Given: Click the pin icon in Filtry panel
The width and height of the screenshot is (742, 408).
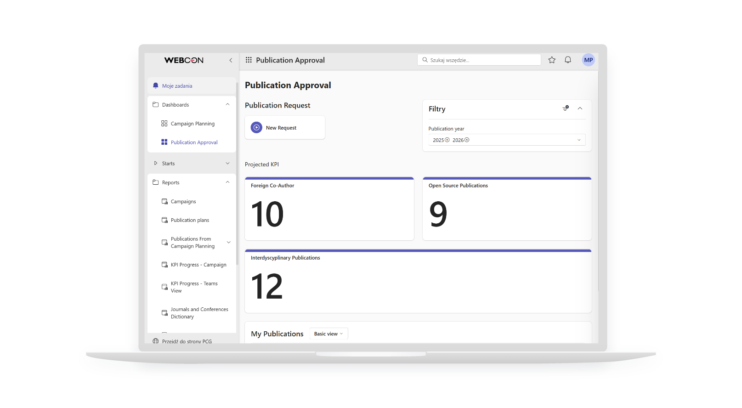Looking at the screenshot, I should pos(565,108).
